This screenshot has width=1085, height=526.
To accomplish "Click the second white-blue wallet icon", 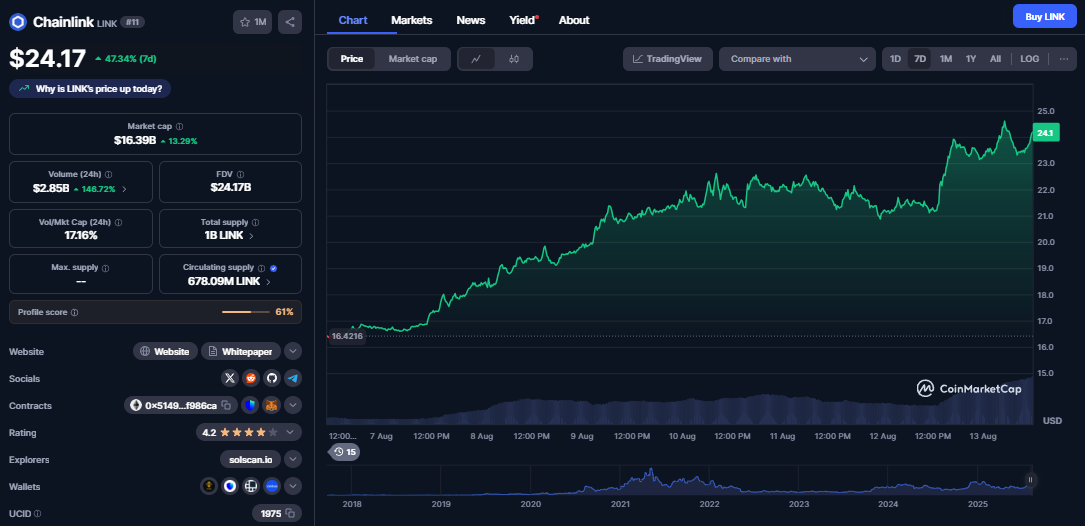I will point(230,486).
